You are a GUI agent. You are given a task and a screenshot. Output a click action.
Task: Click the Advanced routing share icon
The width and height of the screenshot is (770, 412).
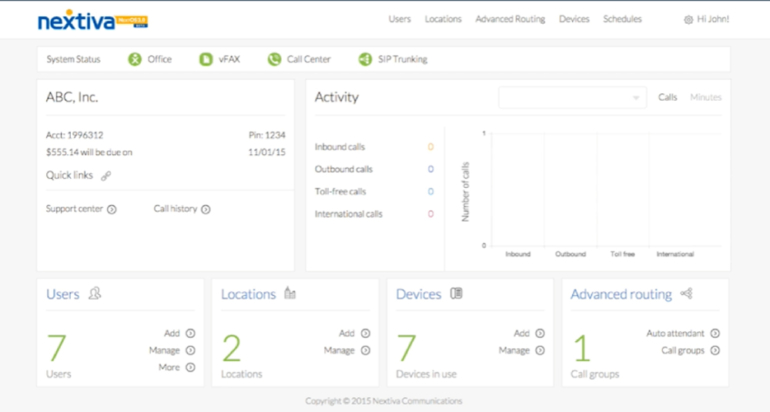[686, 294]
